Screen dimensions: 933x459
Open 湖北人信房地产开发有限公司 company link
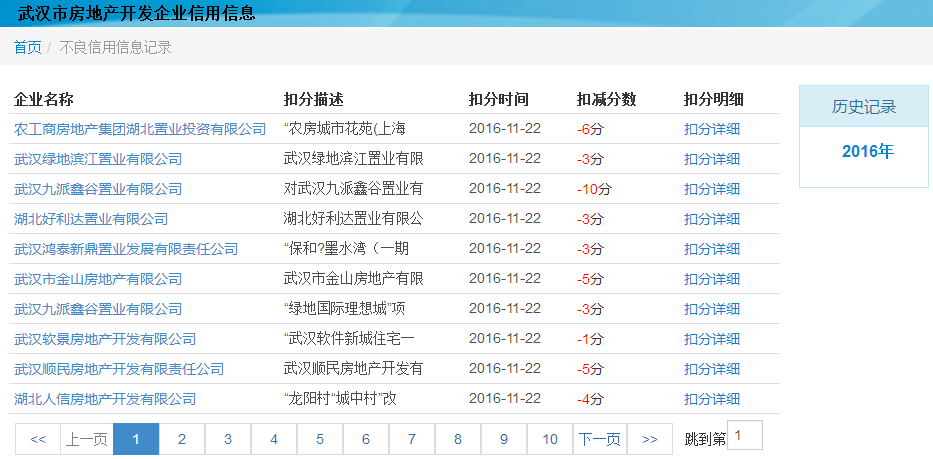[105, 399]
